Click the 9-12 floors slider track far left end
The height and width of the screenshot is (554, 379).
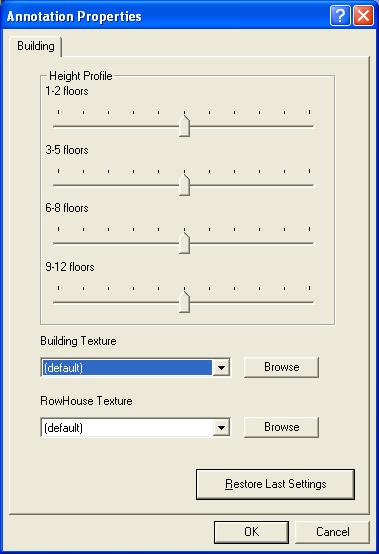click(56, 302)
